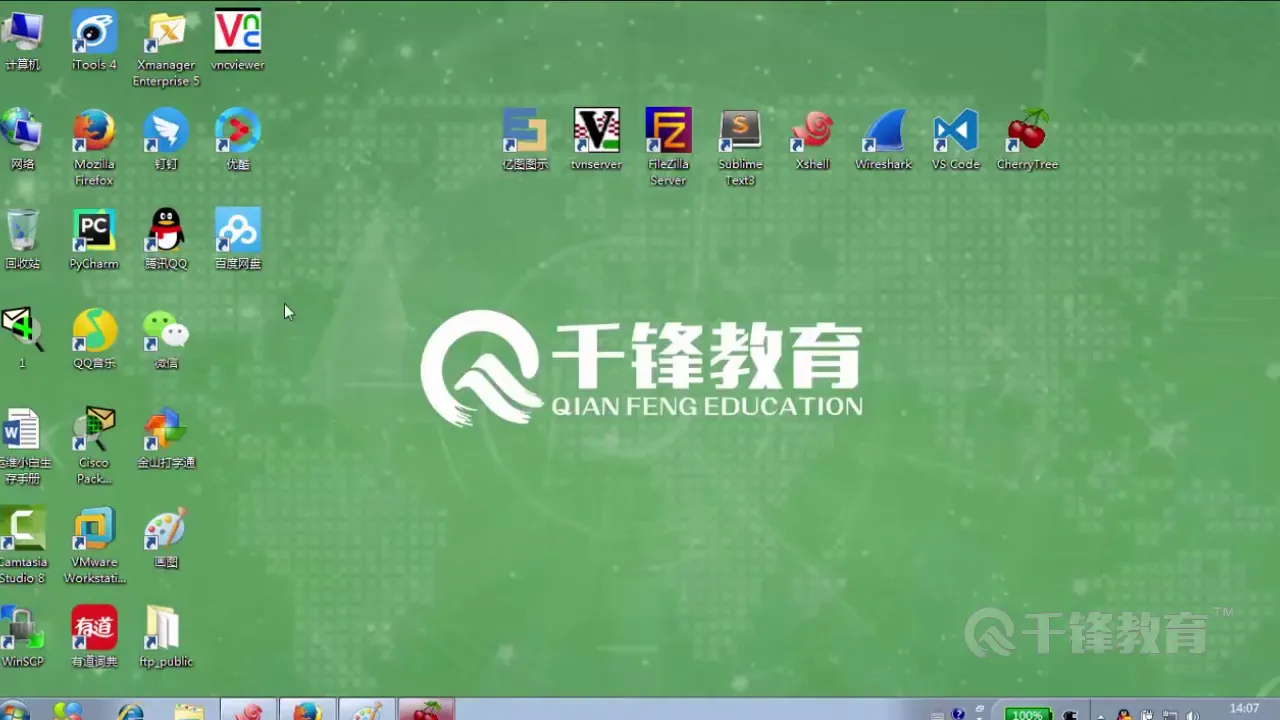Click the vncviewer desktop icon
The height and width of the screenshot is (720, 1280).
click(238, 40)
